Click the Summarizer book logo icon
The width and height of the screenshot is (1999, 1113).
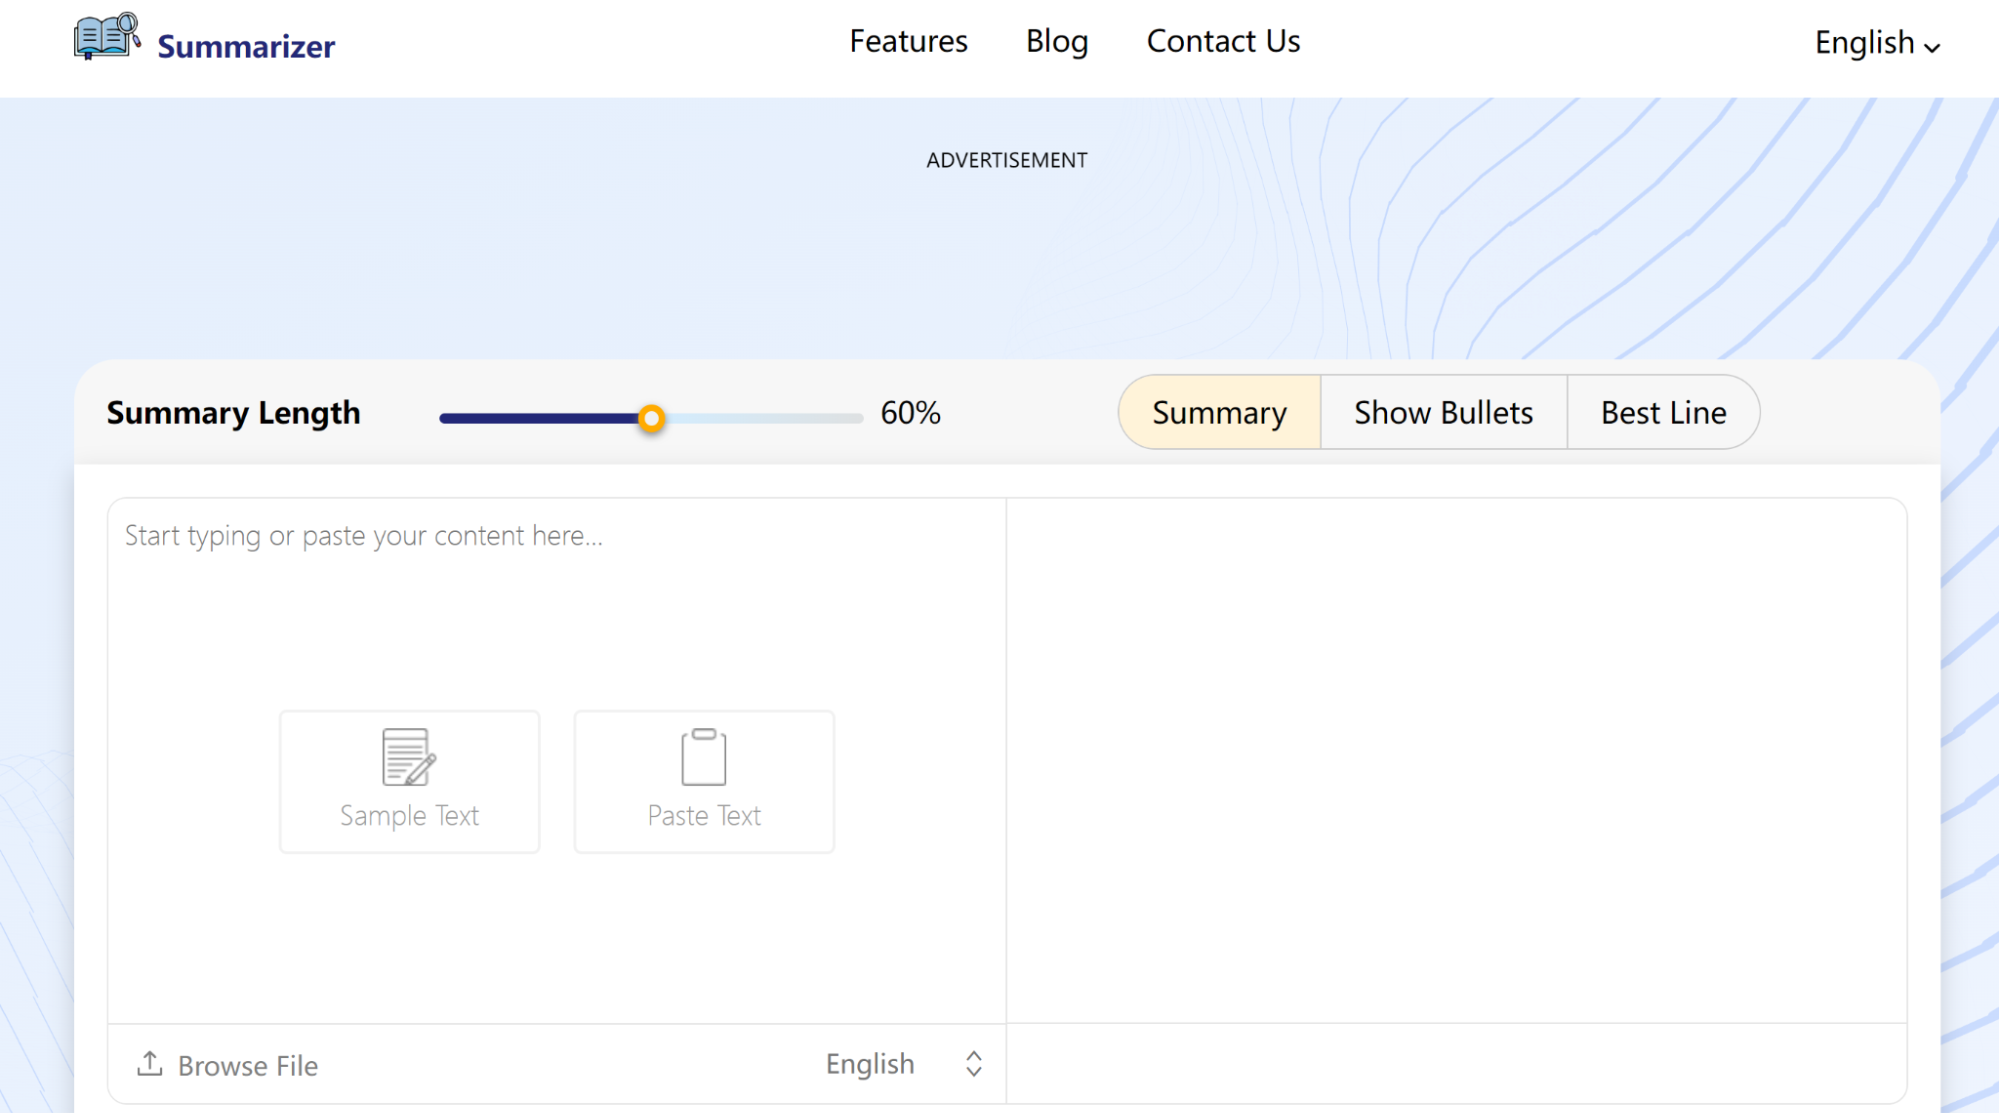point(106,37)
